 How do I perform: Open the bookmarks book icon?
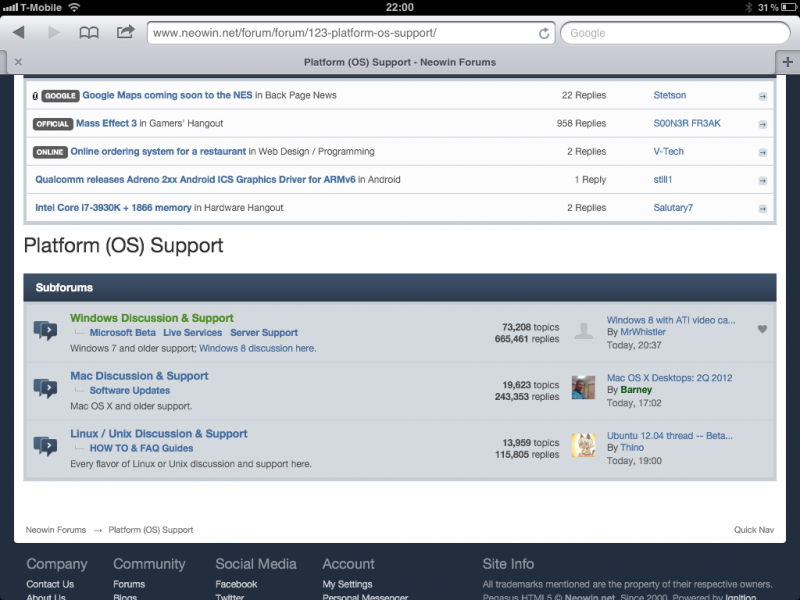[x=89, y=33]
